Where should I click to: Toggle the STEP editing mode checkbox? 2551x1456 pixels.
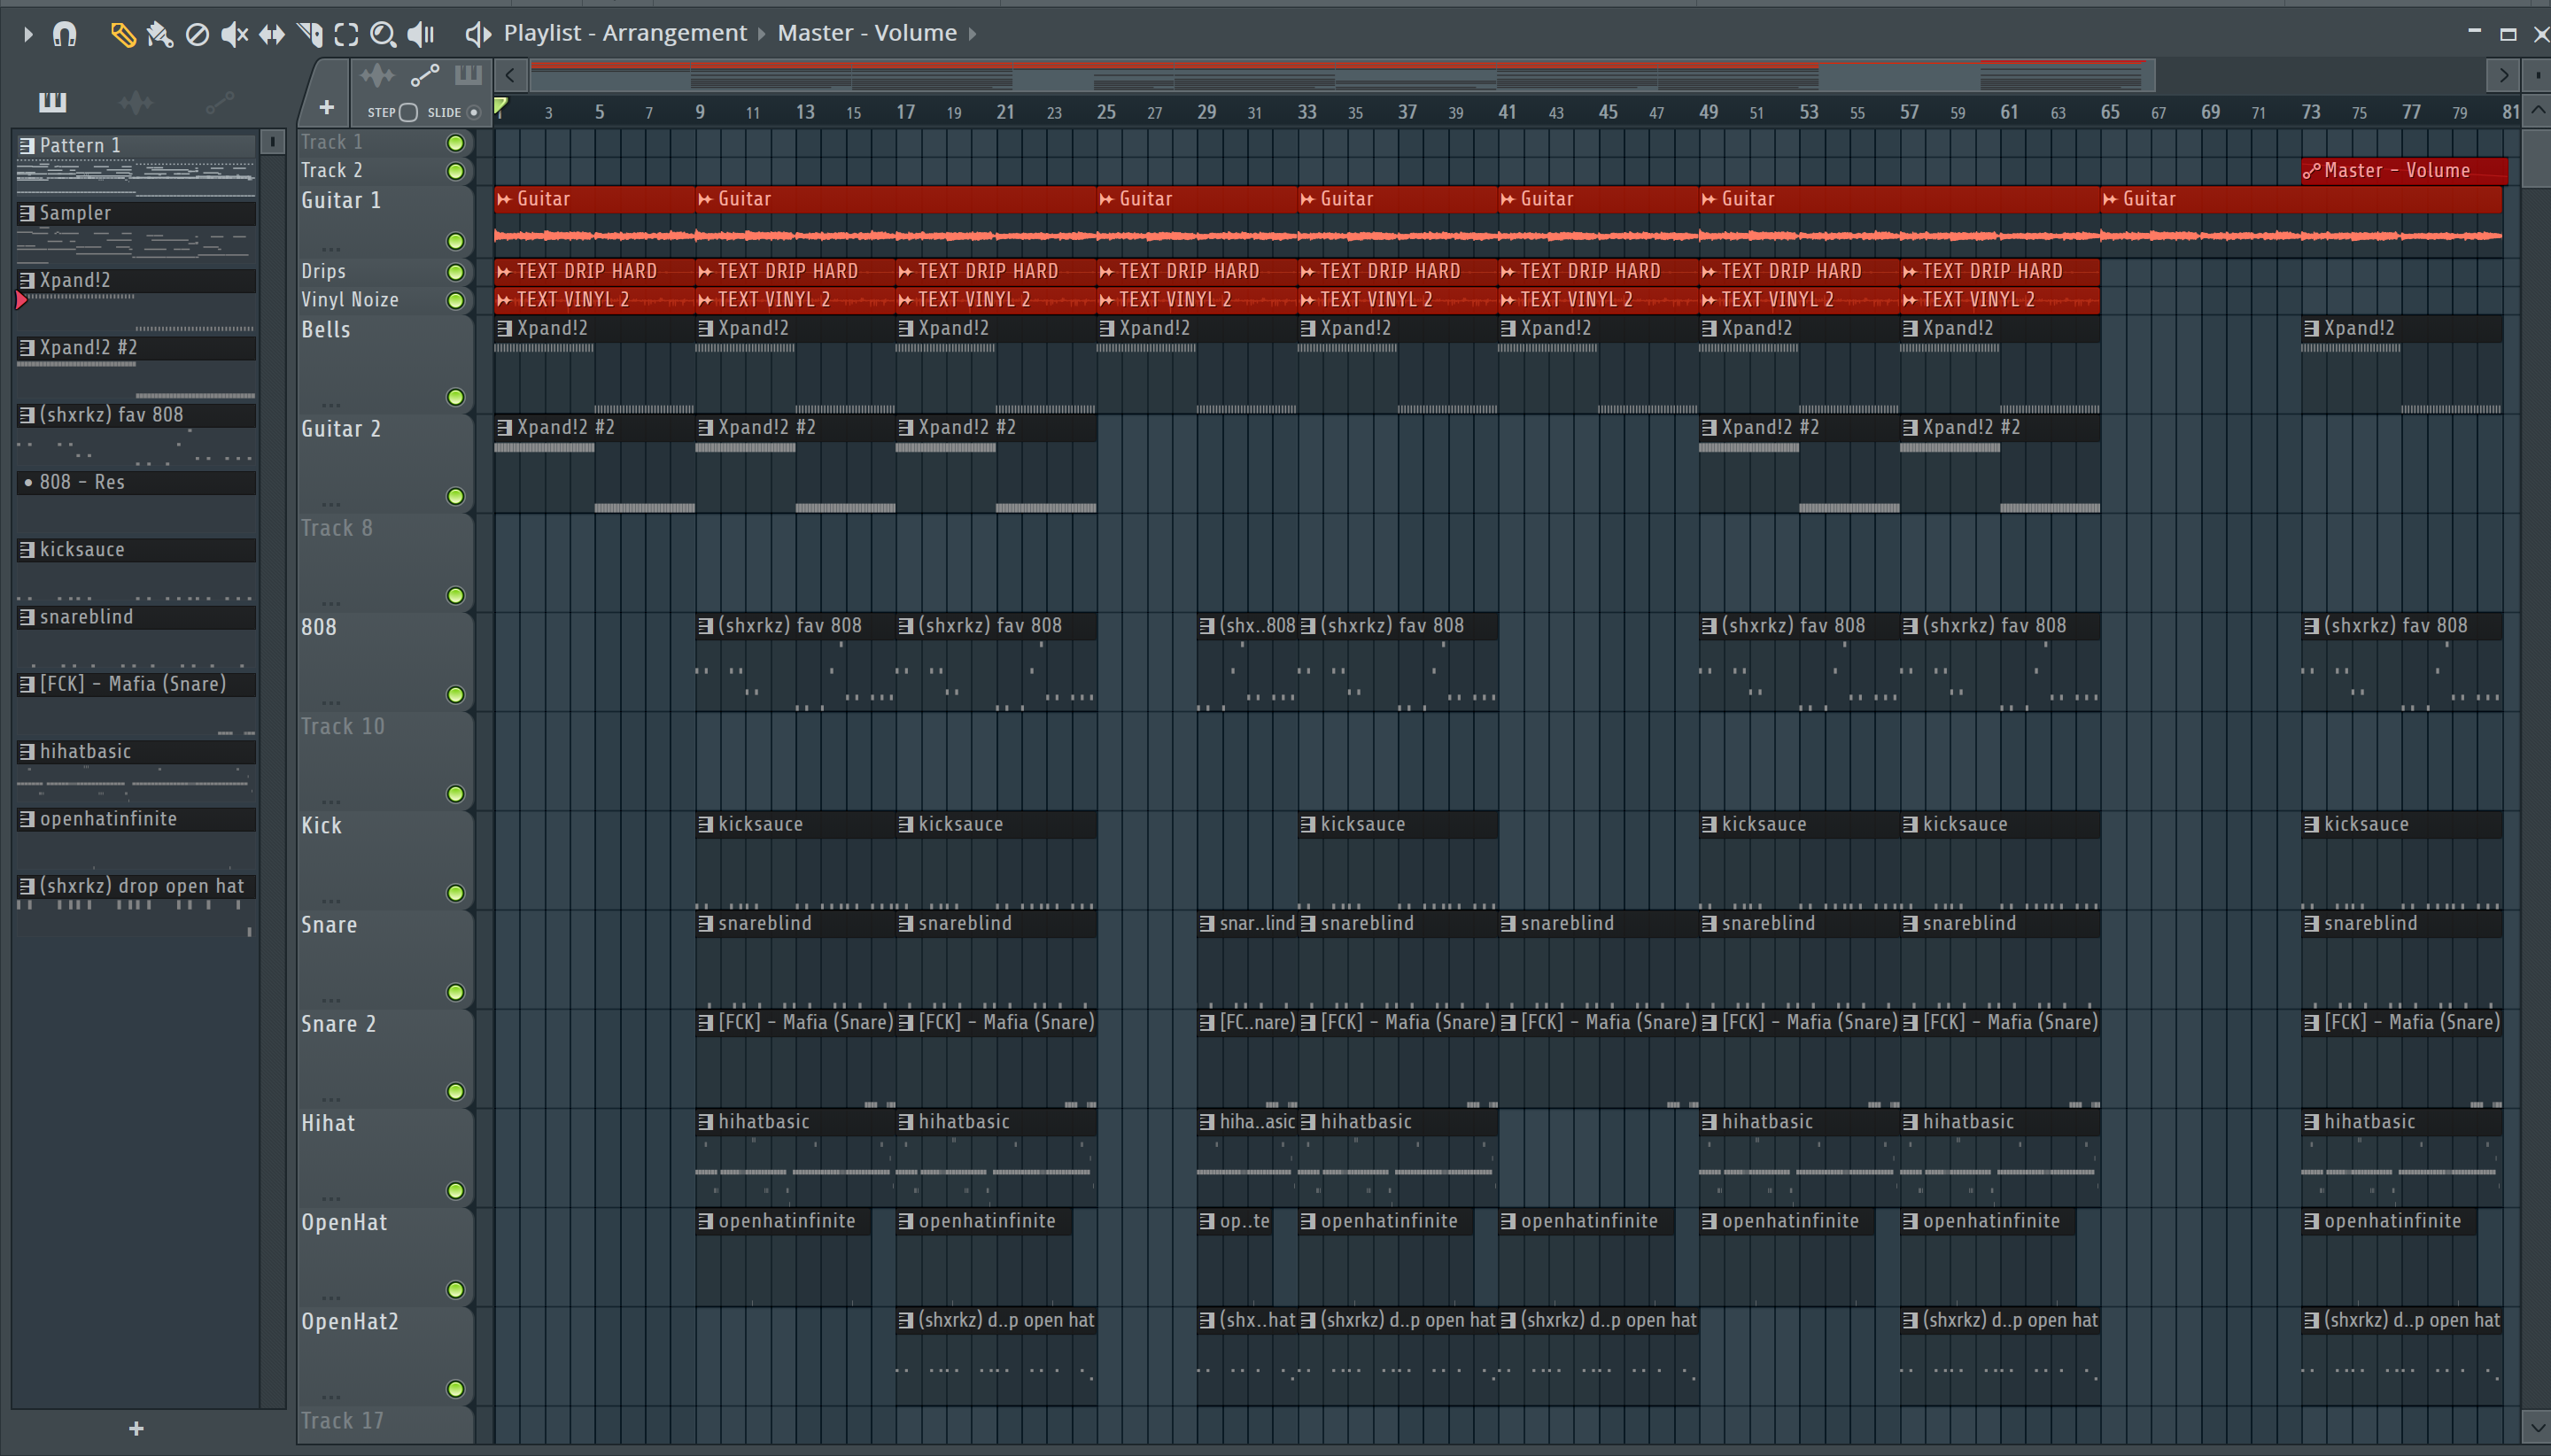point(408,112)
